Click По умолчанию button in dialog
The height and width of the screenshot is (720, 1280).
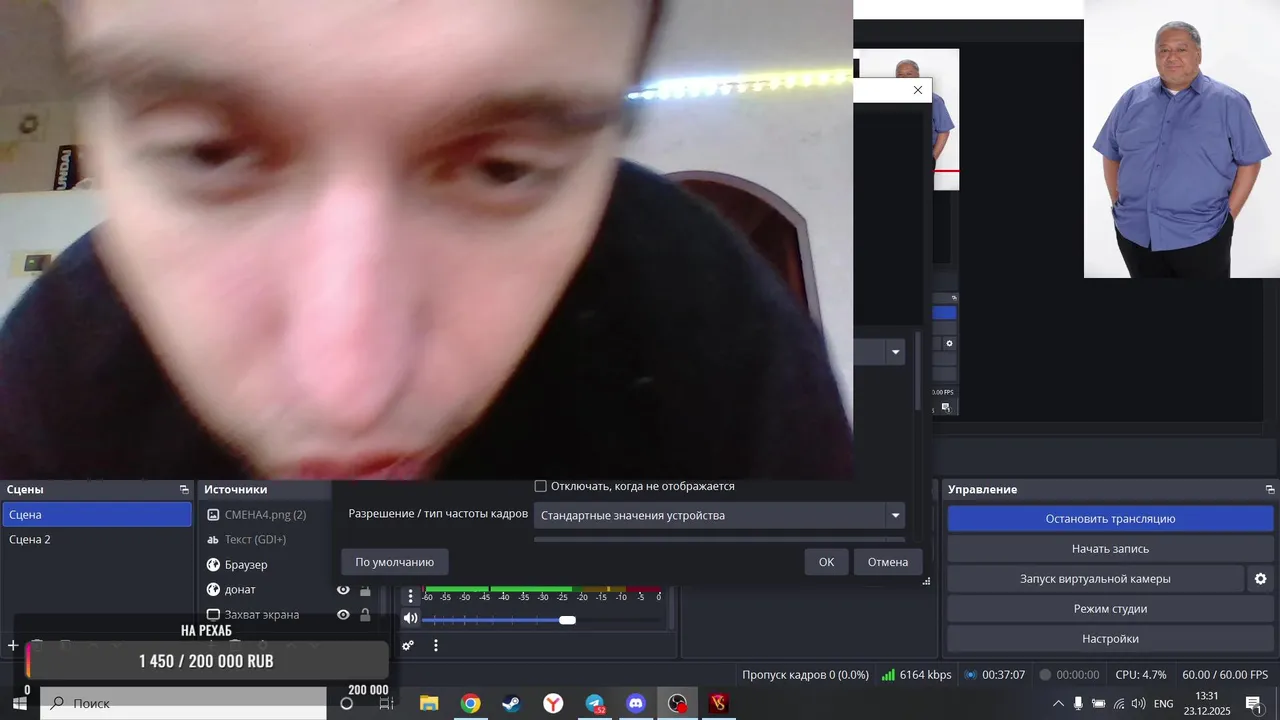tap(395, 562)
